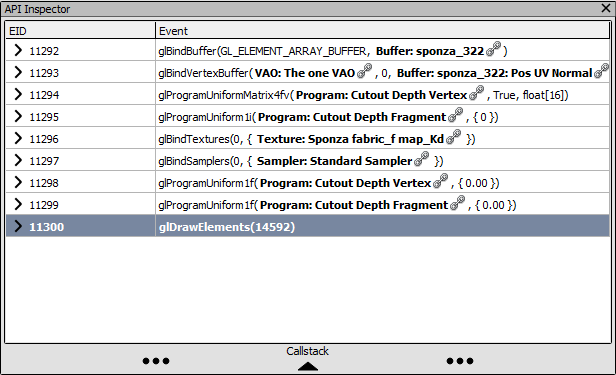Select row 11293 glBindVertexBuffer

pos(308,73)
